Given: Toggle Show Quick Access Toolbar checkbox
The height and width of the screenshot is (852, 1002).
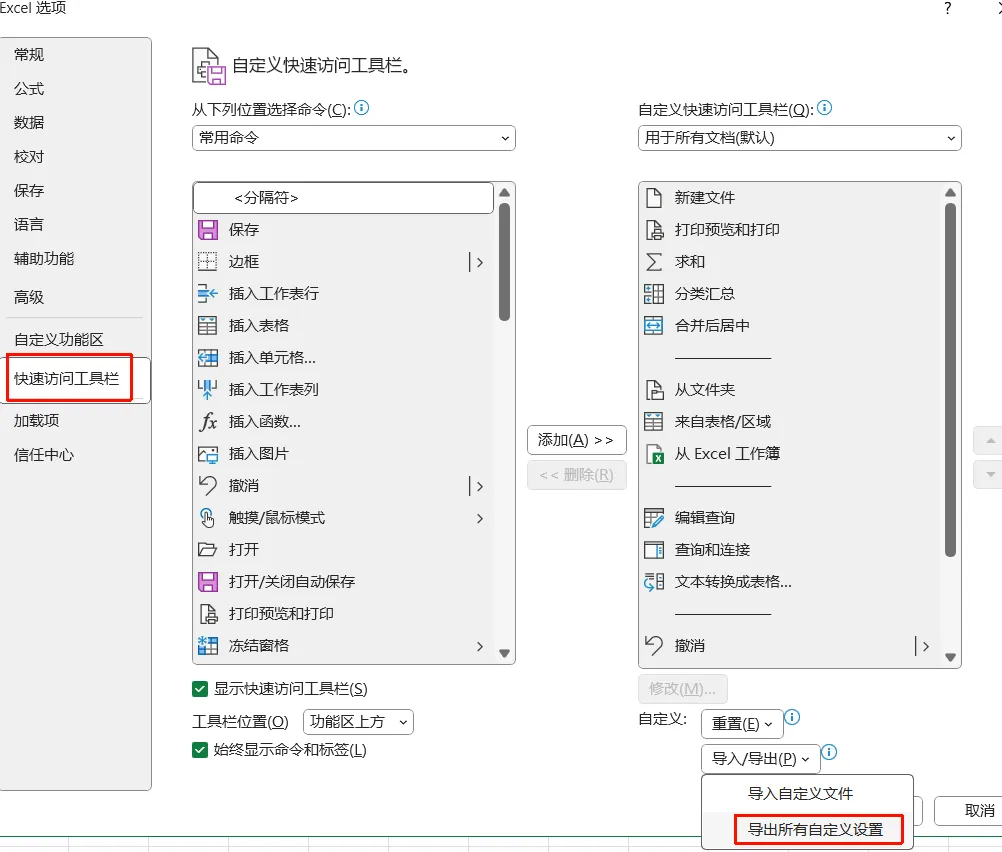Looking at the screenshot, I should coord(199,688).
